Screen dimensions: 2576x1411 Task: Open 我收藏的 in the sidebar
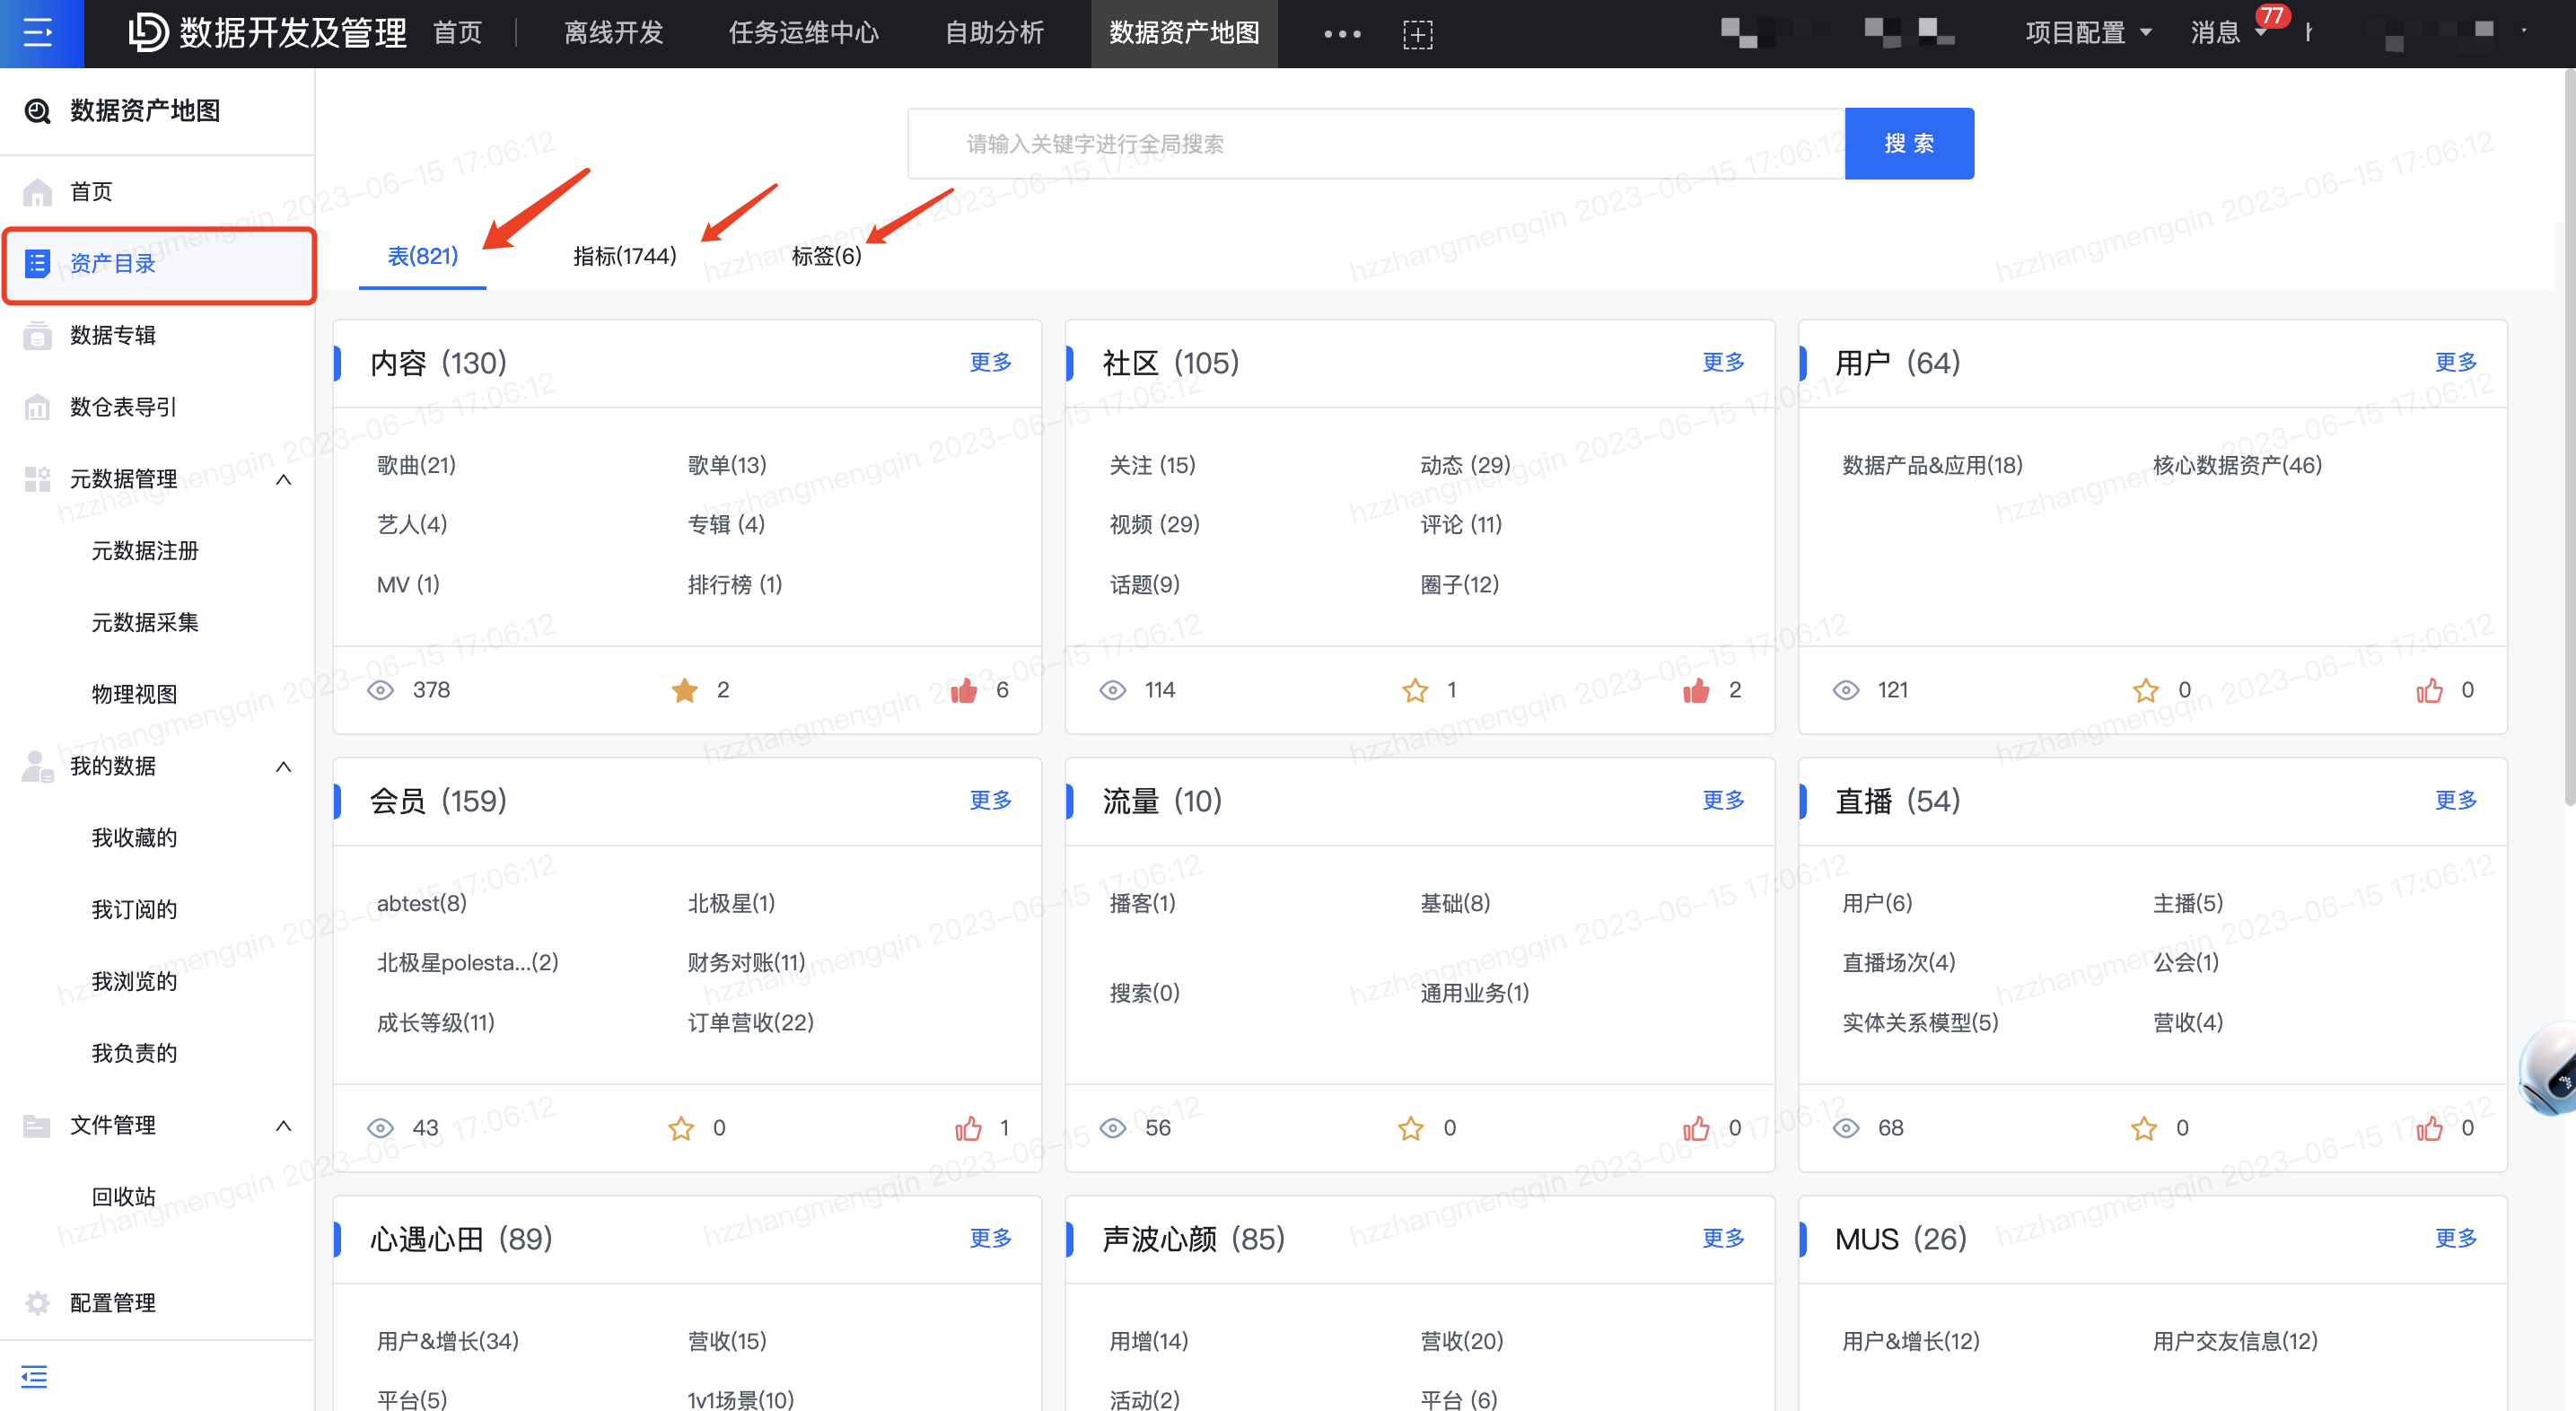tap(134, 838)
